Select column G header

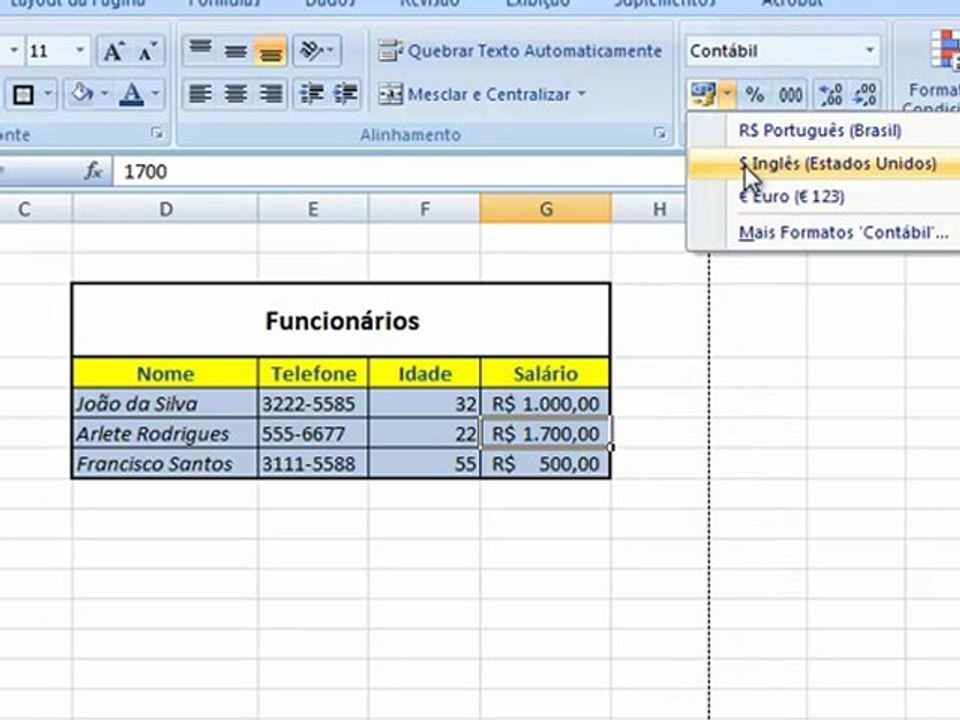click(546, 209)
